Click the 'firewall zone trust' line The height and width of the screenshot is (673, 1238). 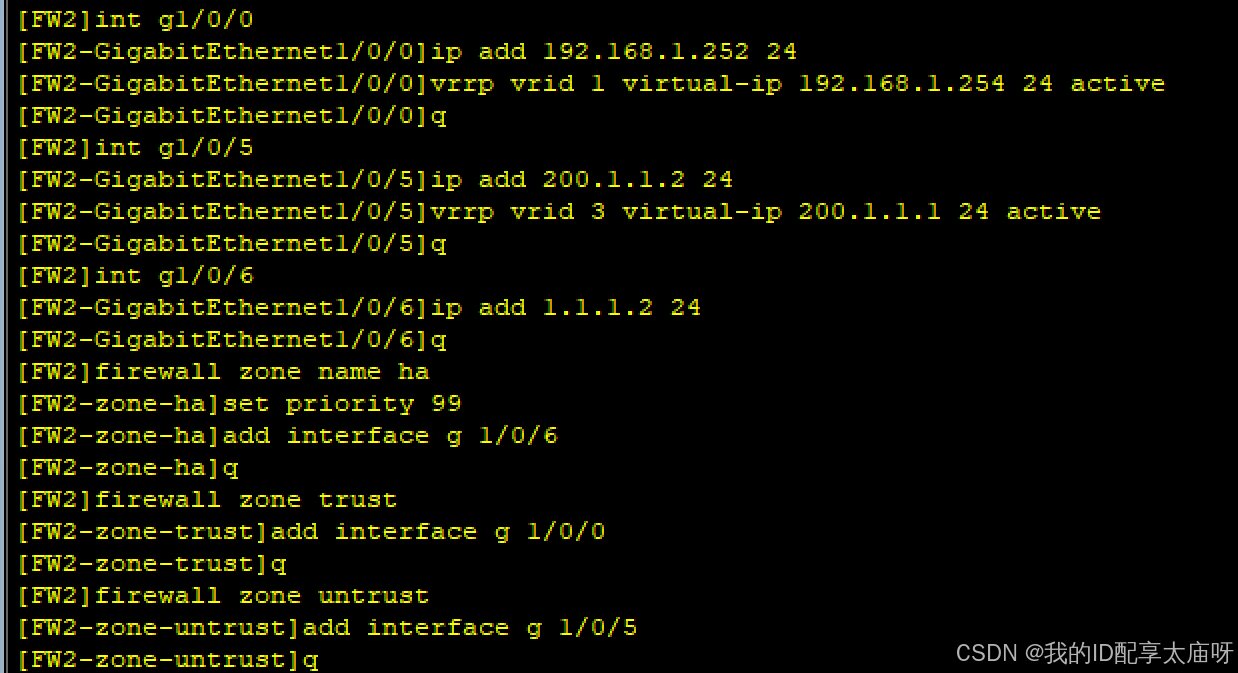pyautogui.click(x=207, y=500)
